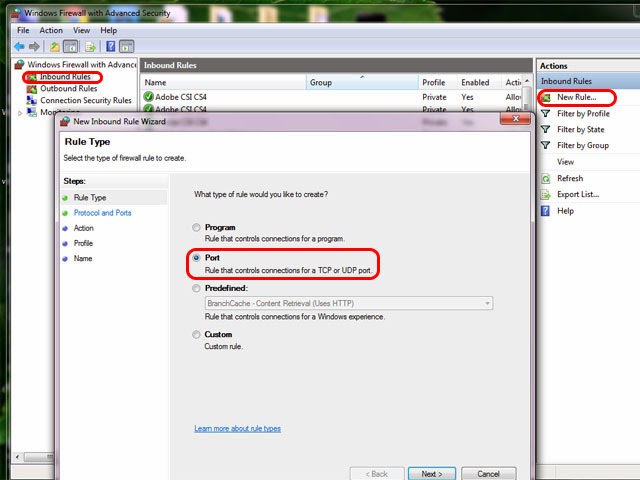Open the View submenu in Actions pane

[x=565, y=162]
